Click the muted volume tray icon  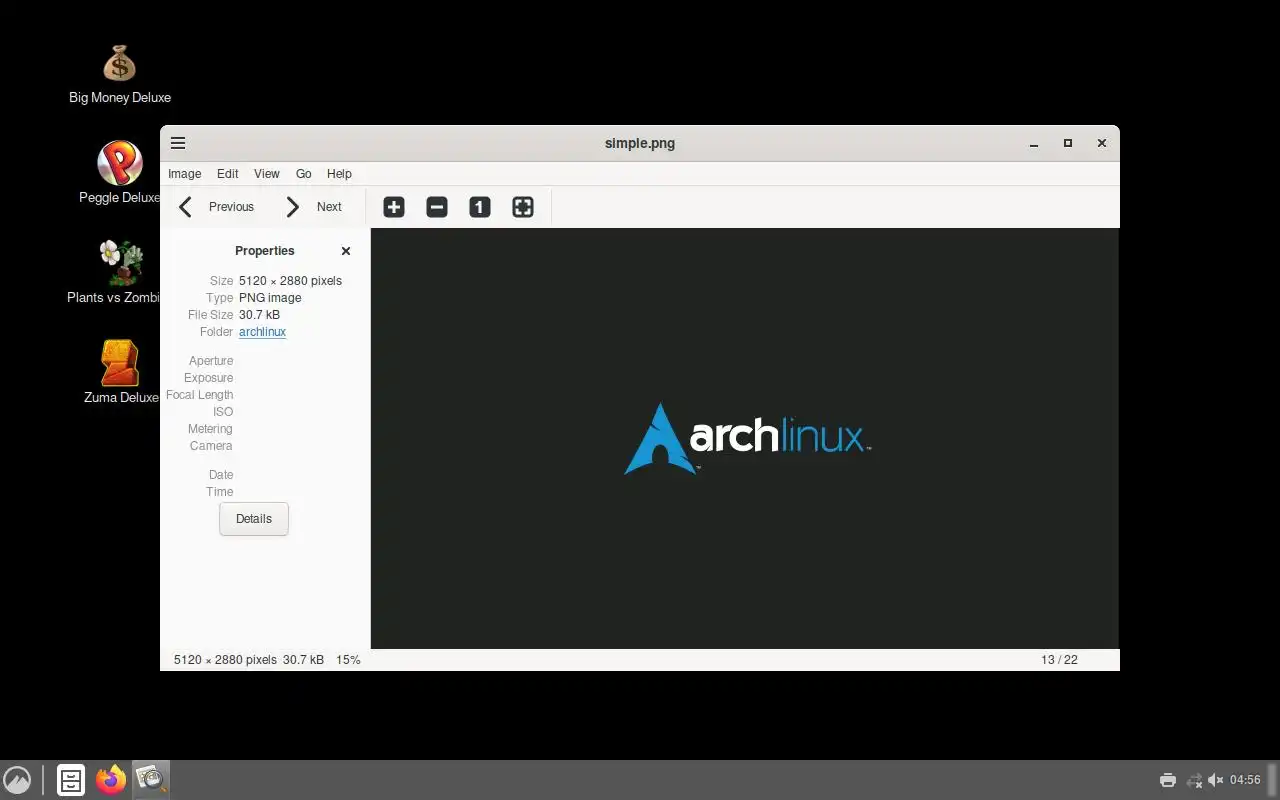(1216, 780)
